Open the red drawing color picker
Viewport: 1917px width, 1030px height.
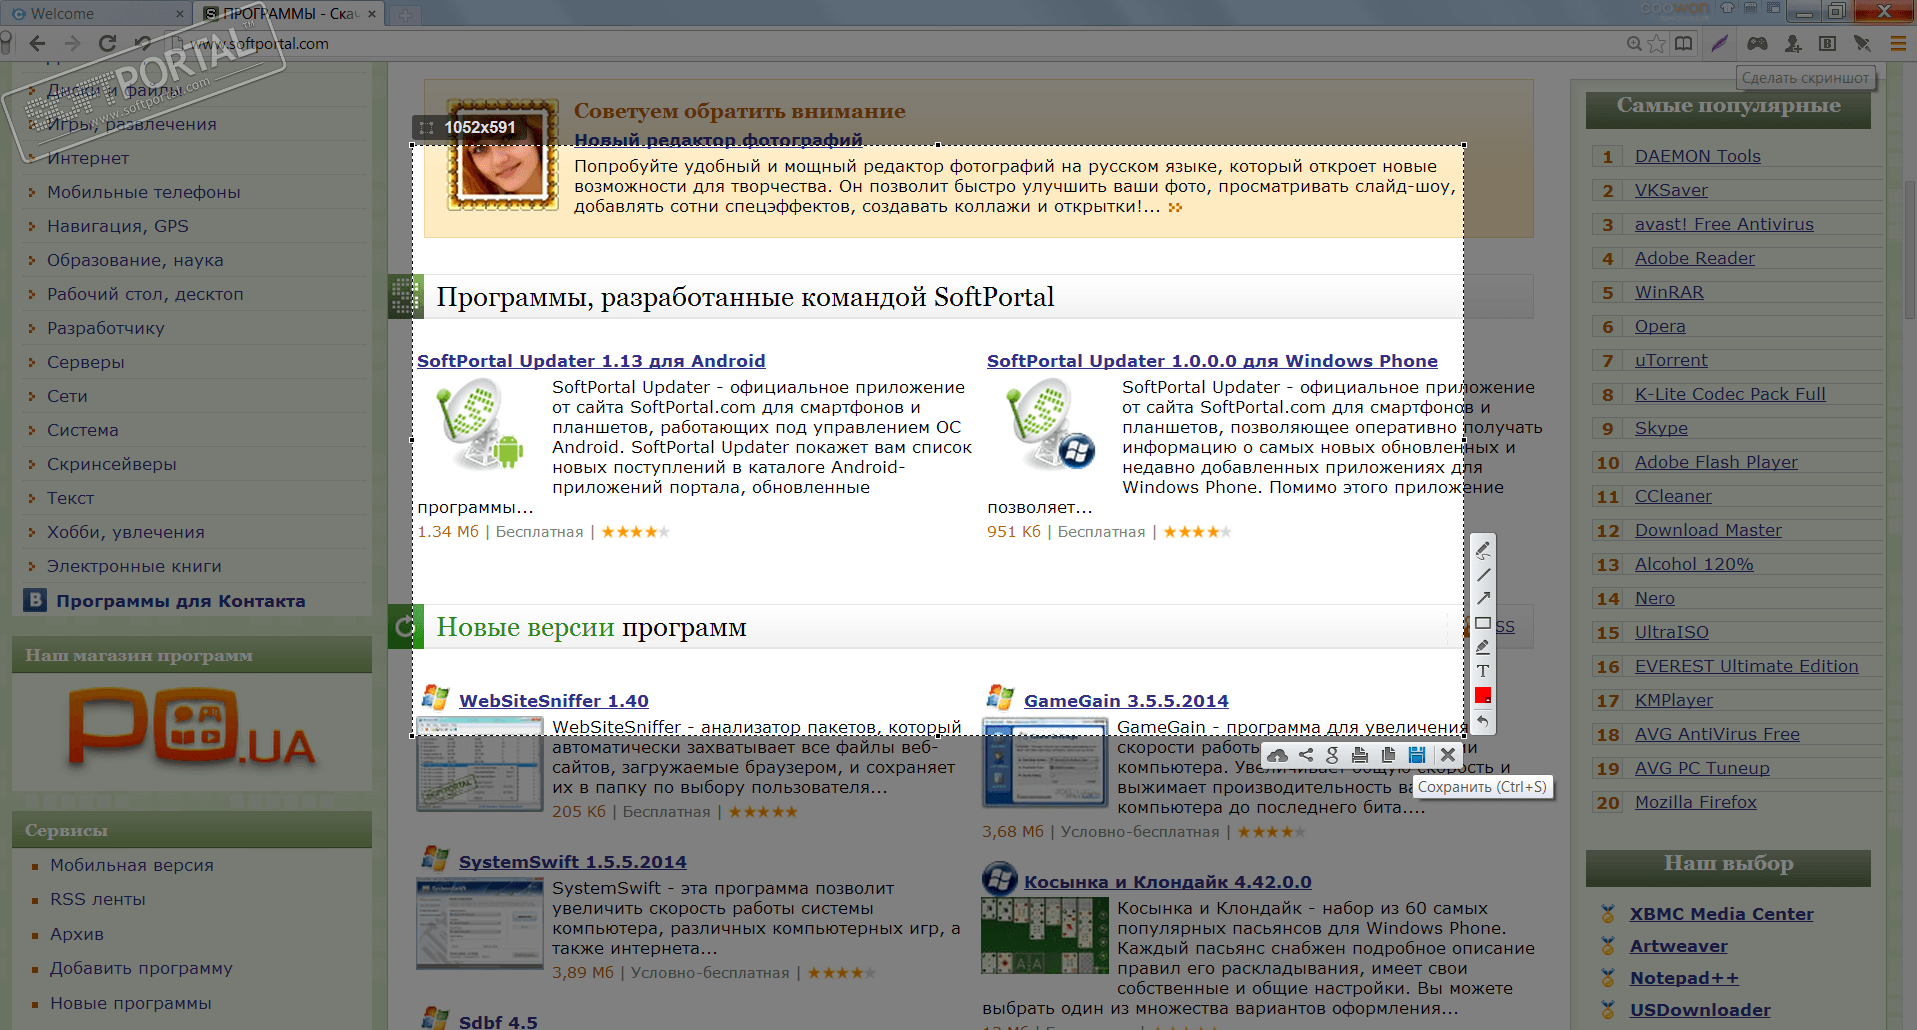click(1483, 695)
